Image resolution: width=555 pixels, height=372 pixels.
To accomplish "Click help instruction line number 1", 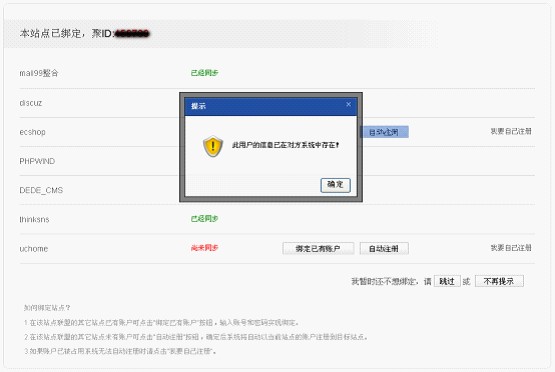I will [x=161, y=323].
